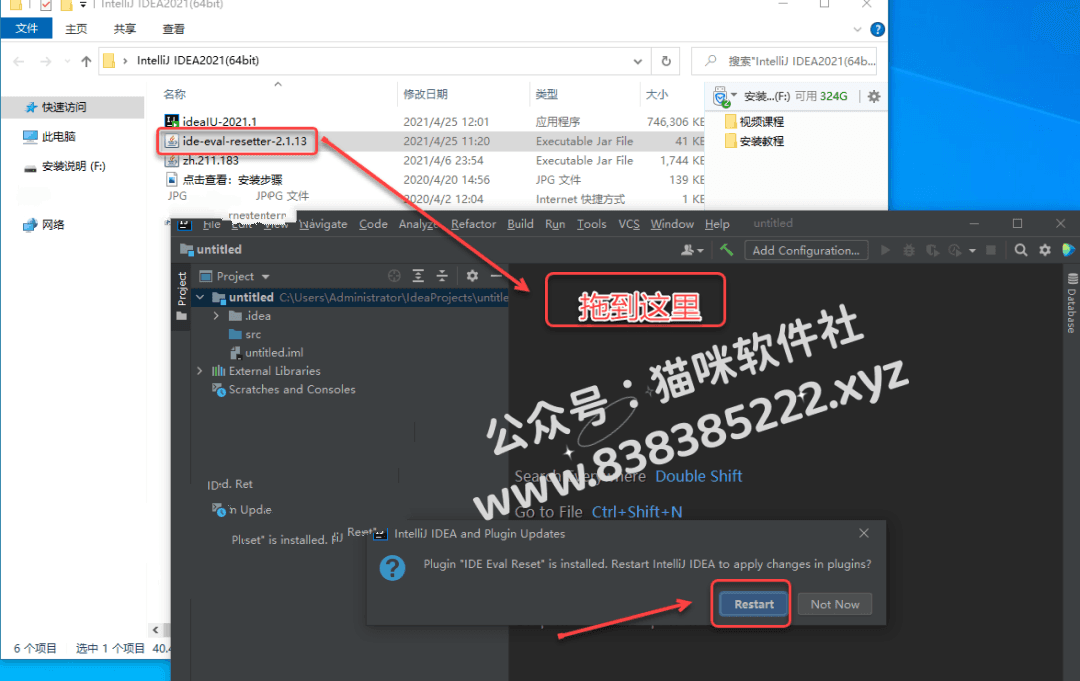This screenshot has width=1080, height=681.
Task: Open recent locations dropdown in Explorer
Action: [x=67, y=61]
